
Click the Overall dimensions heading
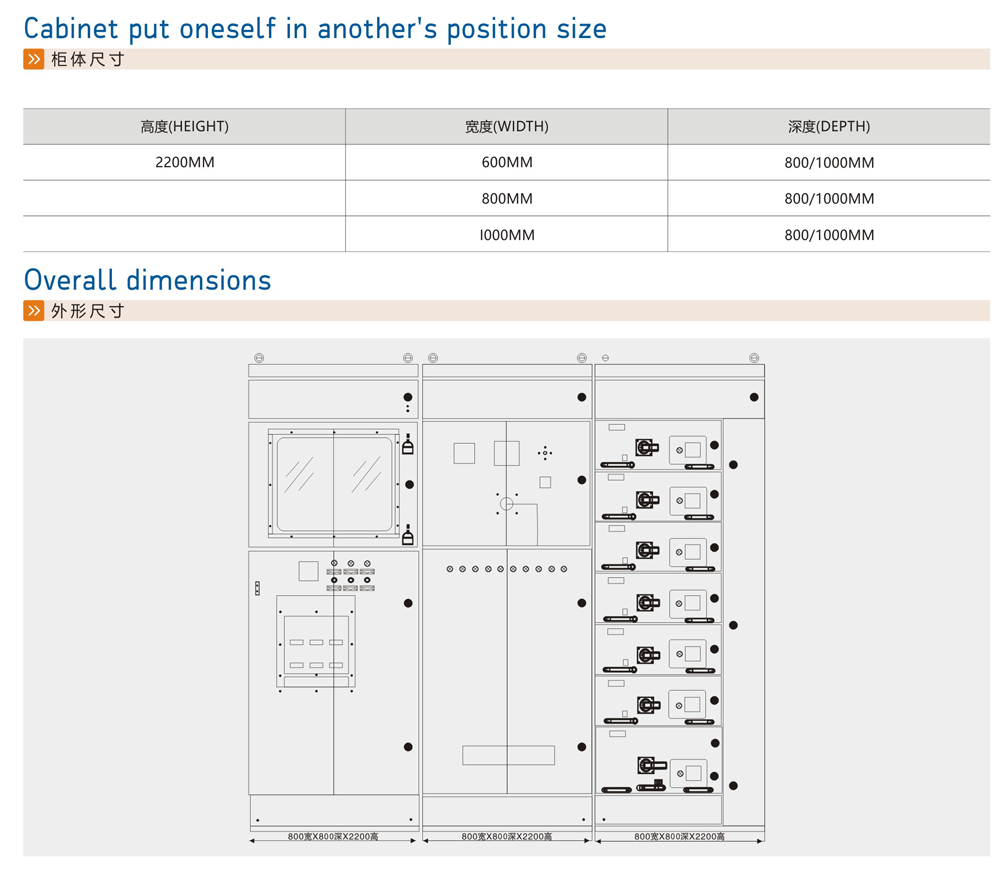147,280
